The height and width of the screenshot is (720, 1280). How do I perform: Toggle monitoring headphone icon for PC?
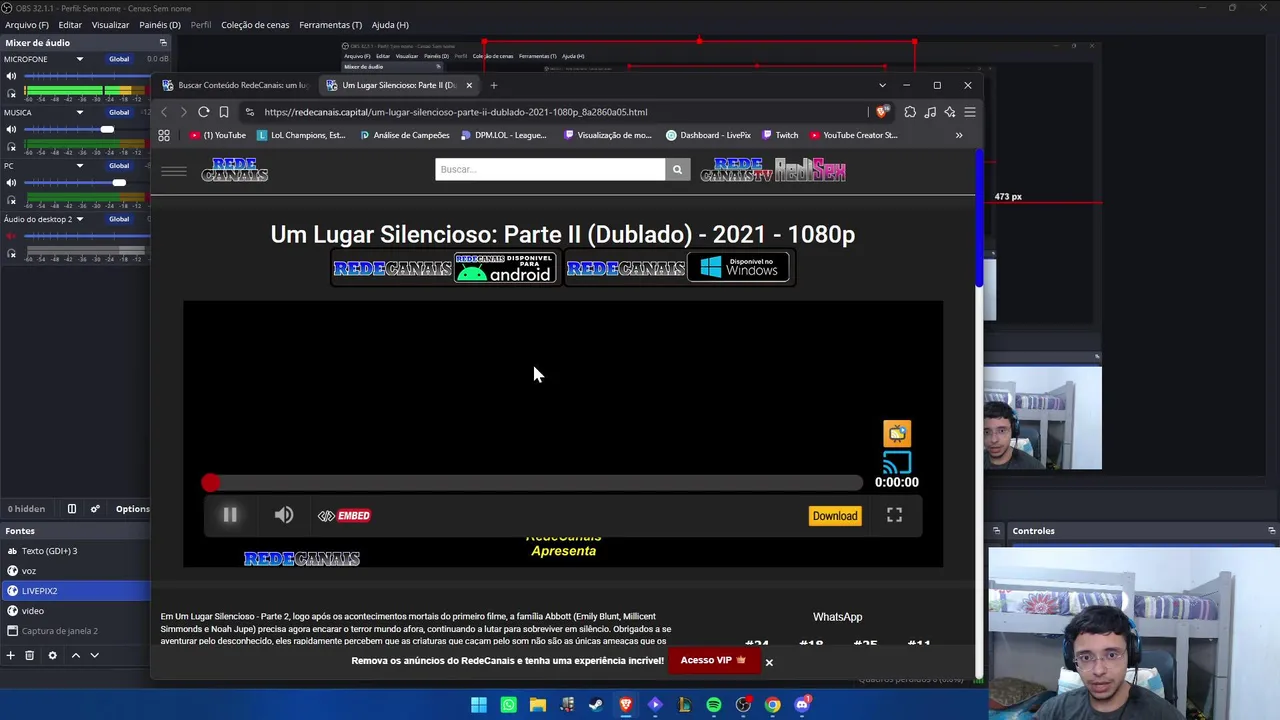click(x=12, y=200)
